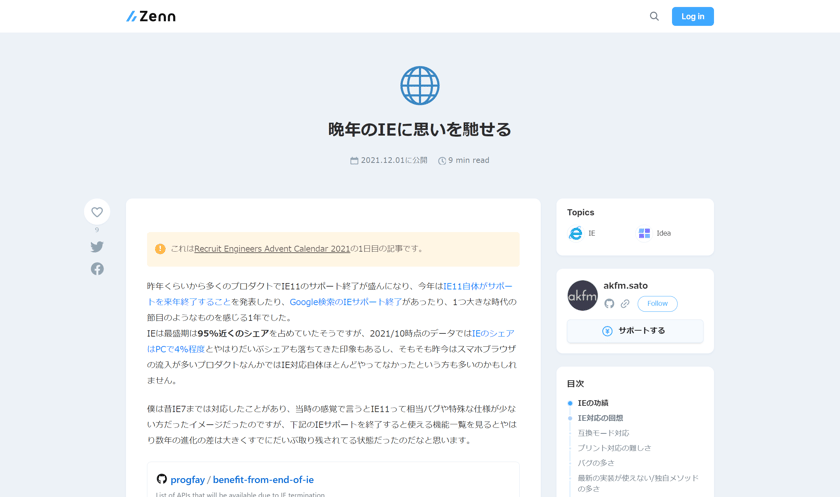The height and width of the screenshot is (497, 840).
Task: Open the IE topic icon
Action: pos(575,234)
